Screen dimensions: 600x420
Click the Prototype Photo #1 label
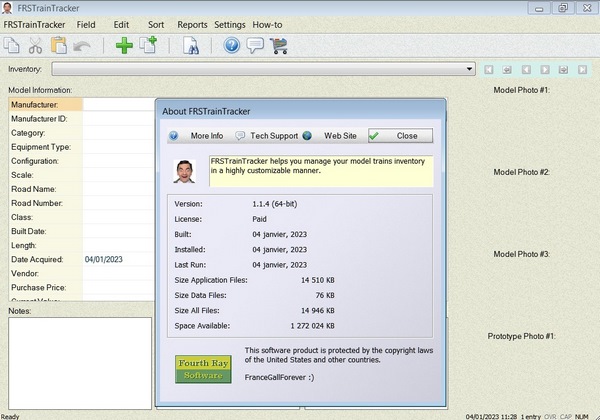521,336
